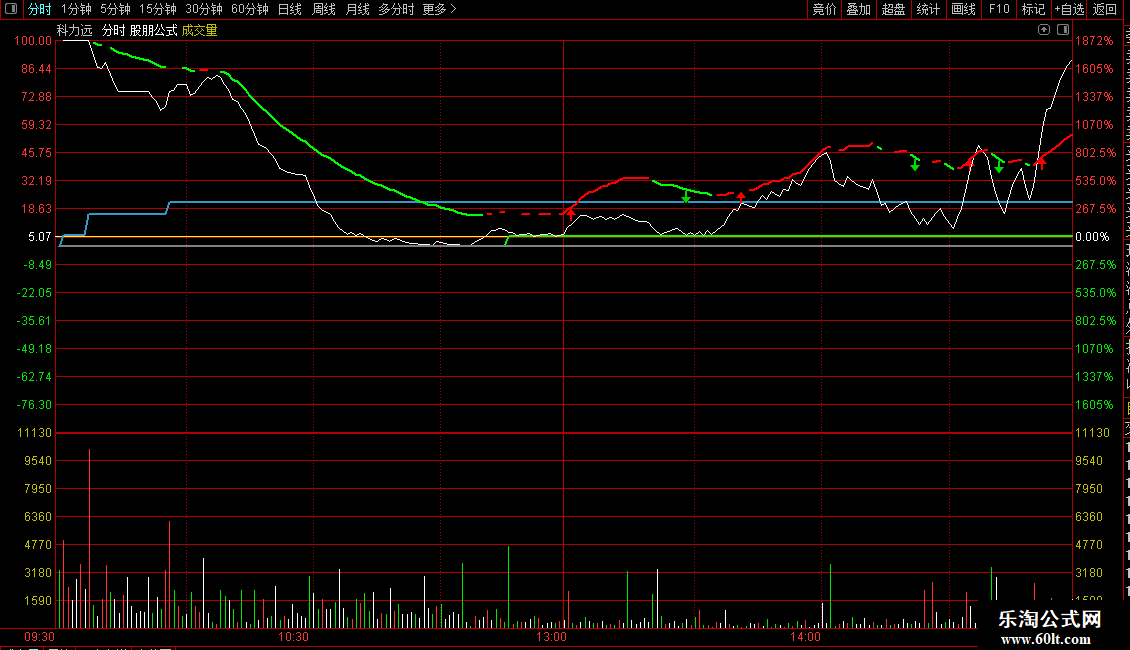Click the green down-arrow signal below 32.19 line
The width and height of the screenshot is (1130, 650).
686,197
